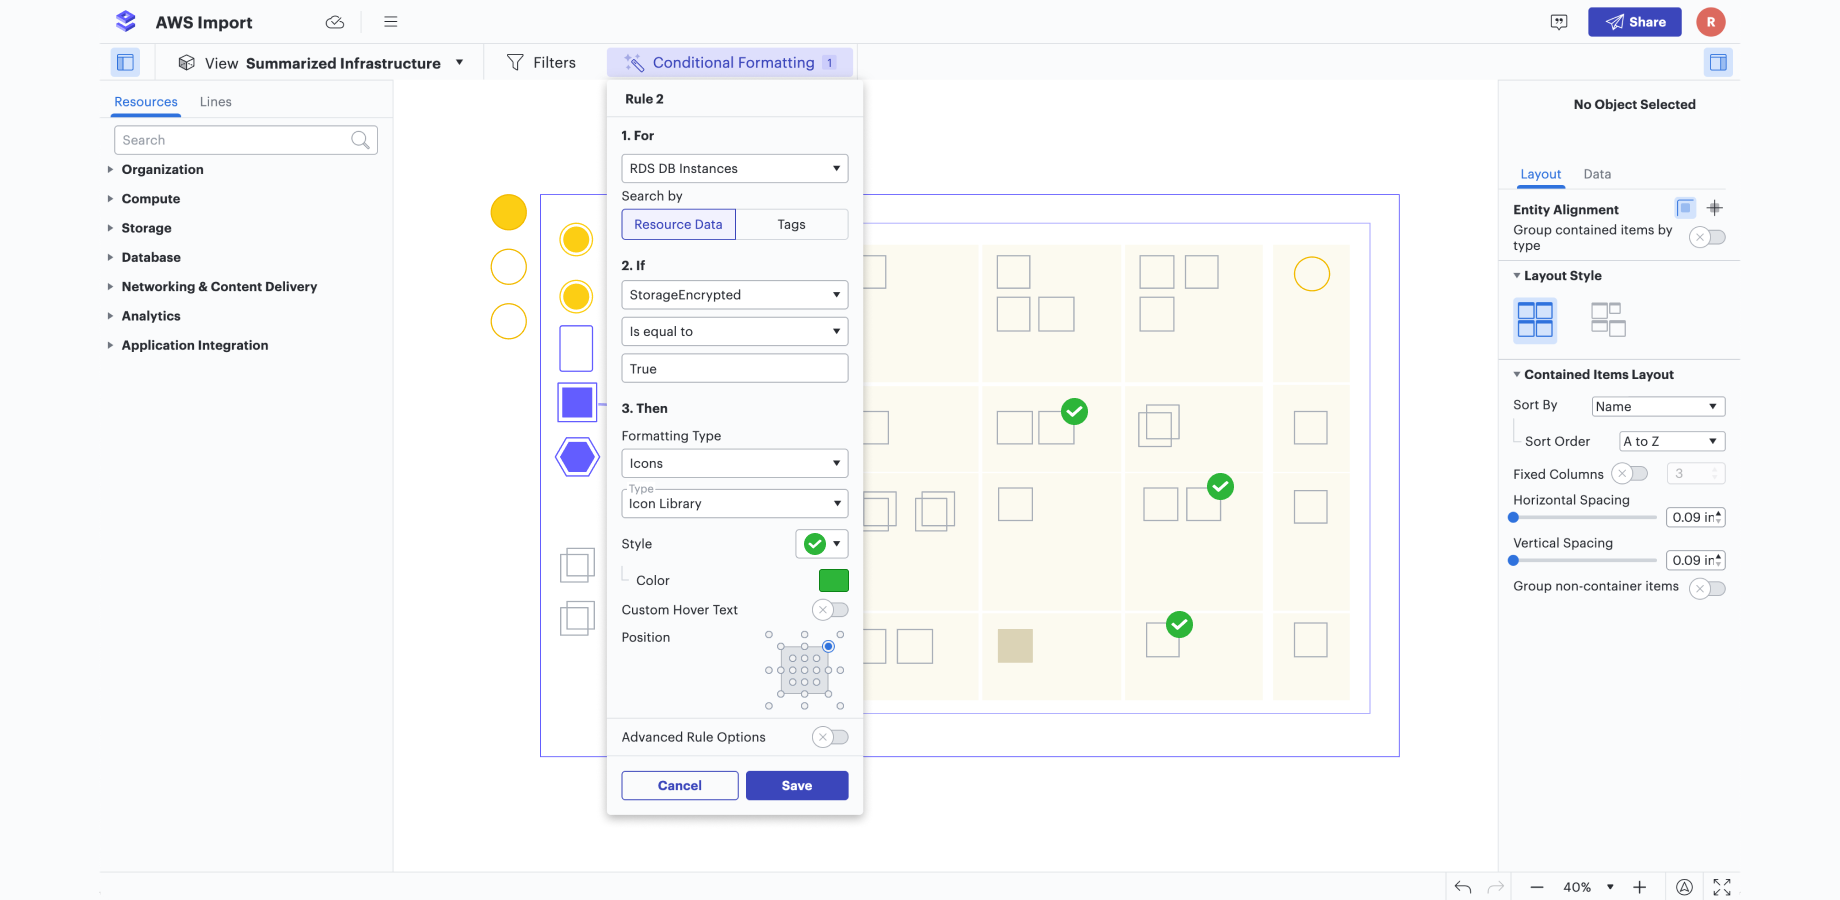Select the filled yellow circle outside the diagram
Image resolution: width=1840 pixels, height=900 pixels.
click(x=509, y=212)
